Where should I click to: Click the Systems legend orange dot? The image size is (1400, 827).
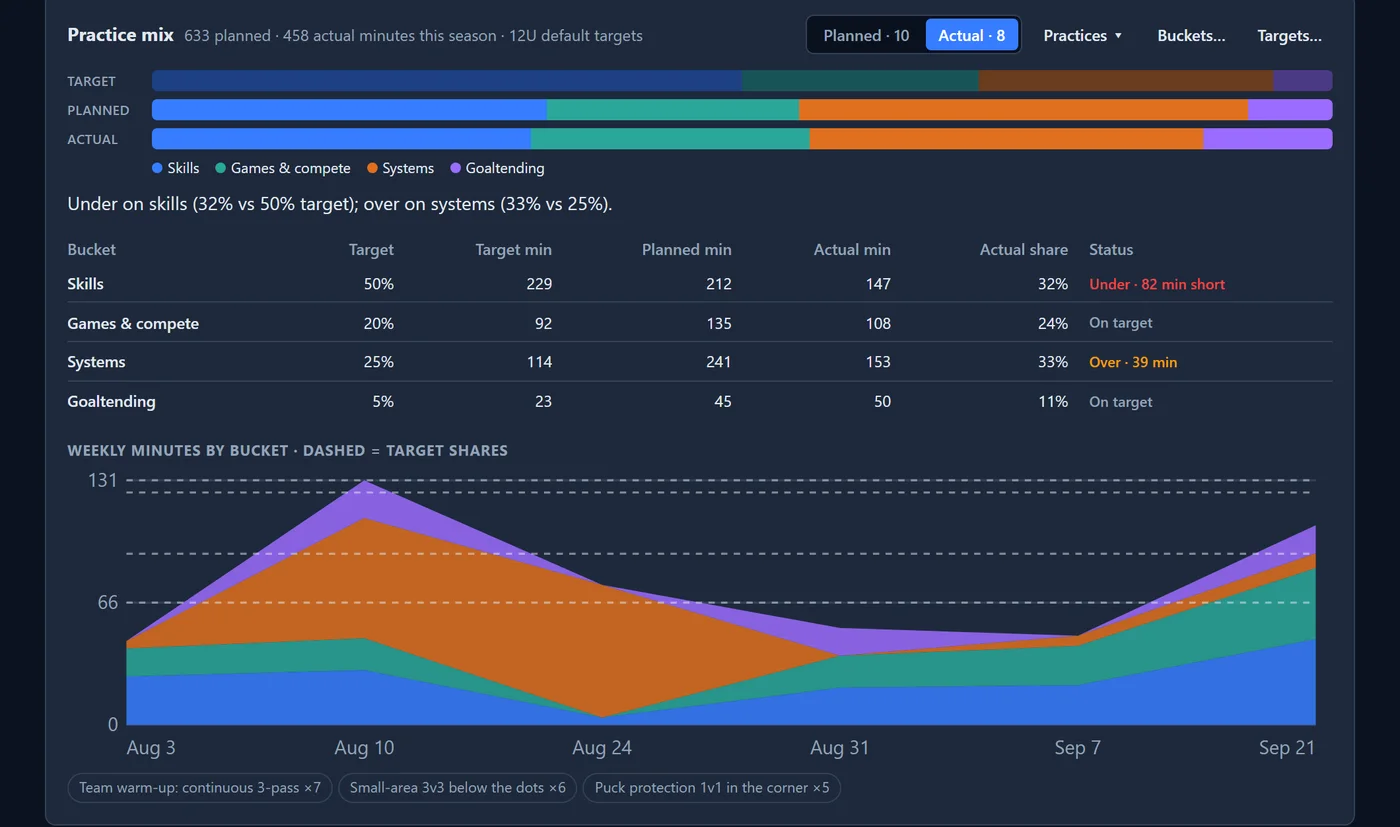tap(372, 168)
